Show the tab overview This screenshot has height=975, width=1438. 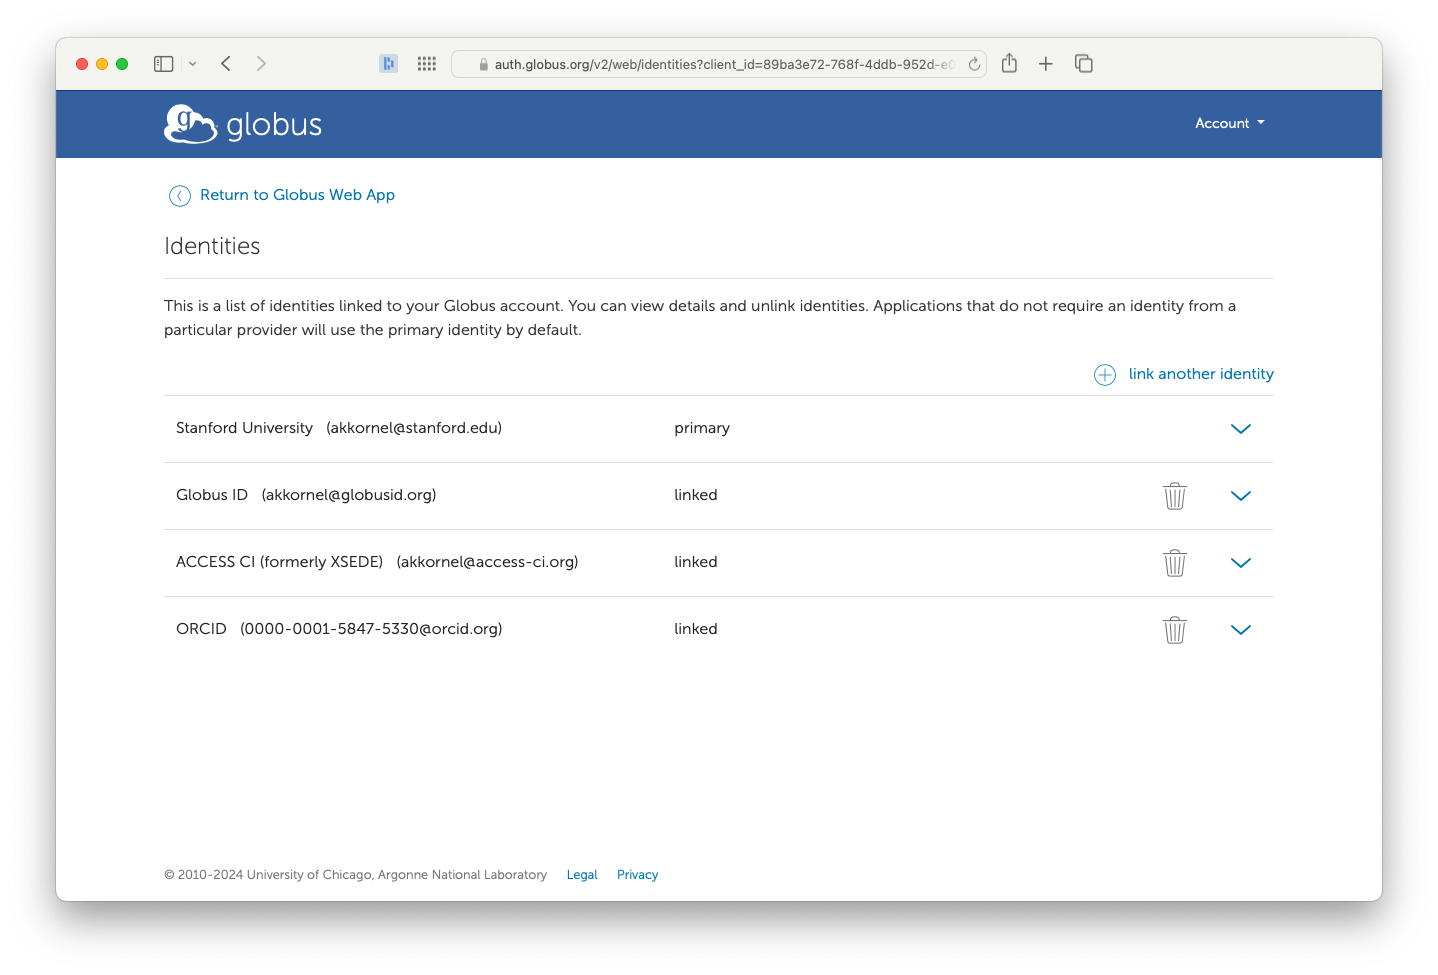tap(1084, 64)
